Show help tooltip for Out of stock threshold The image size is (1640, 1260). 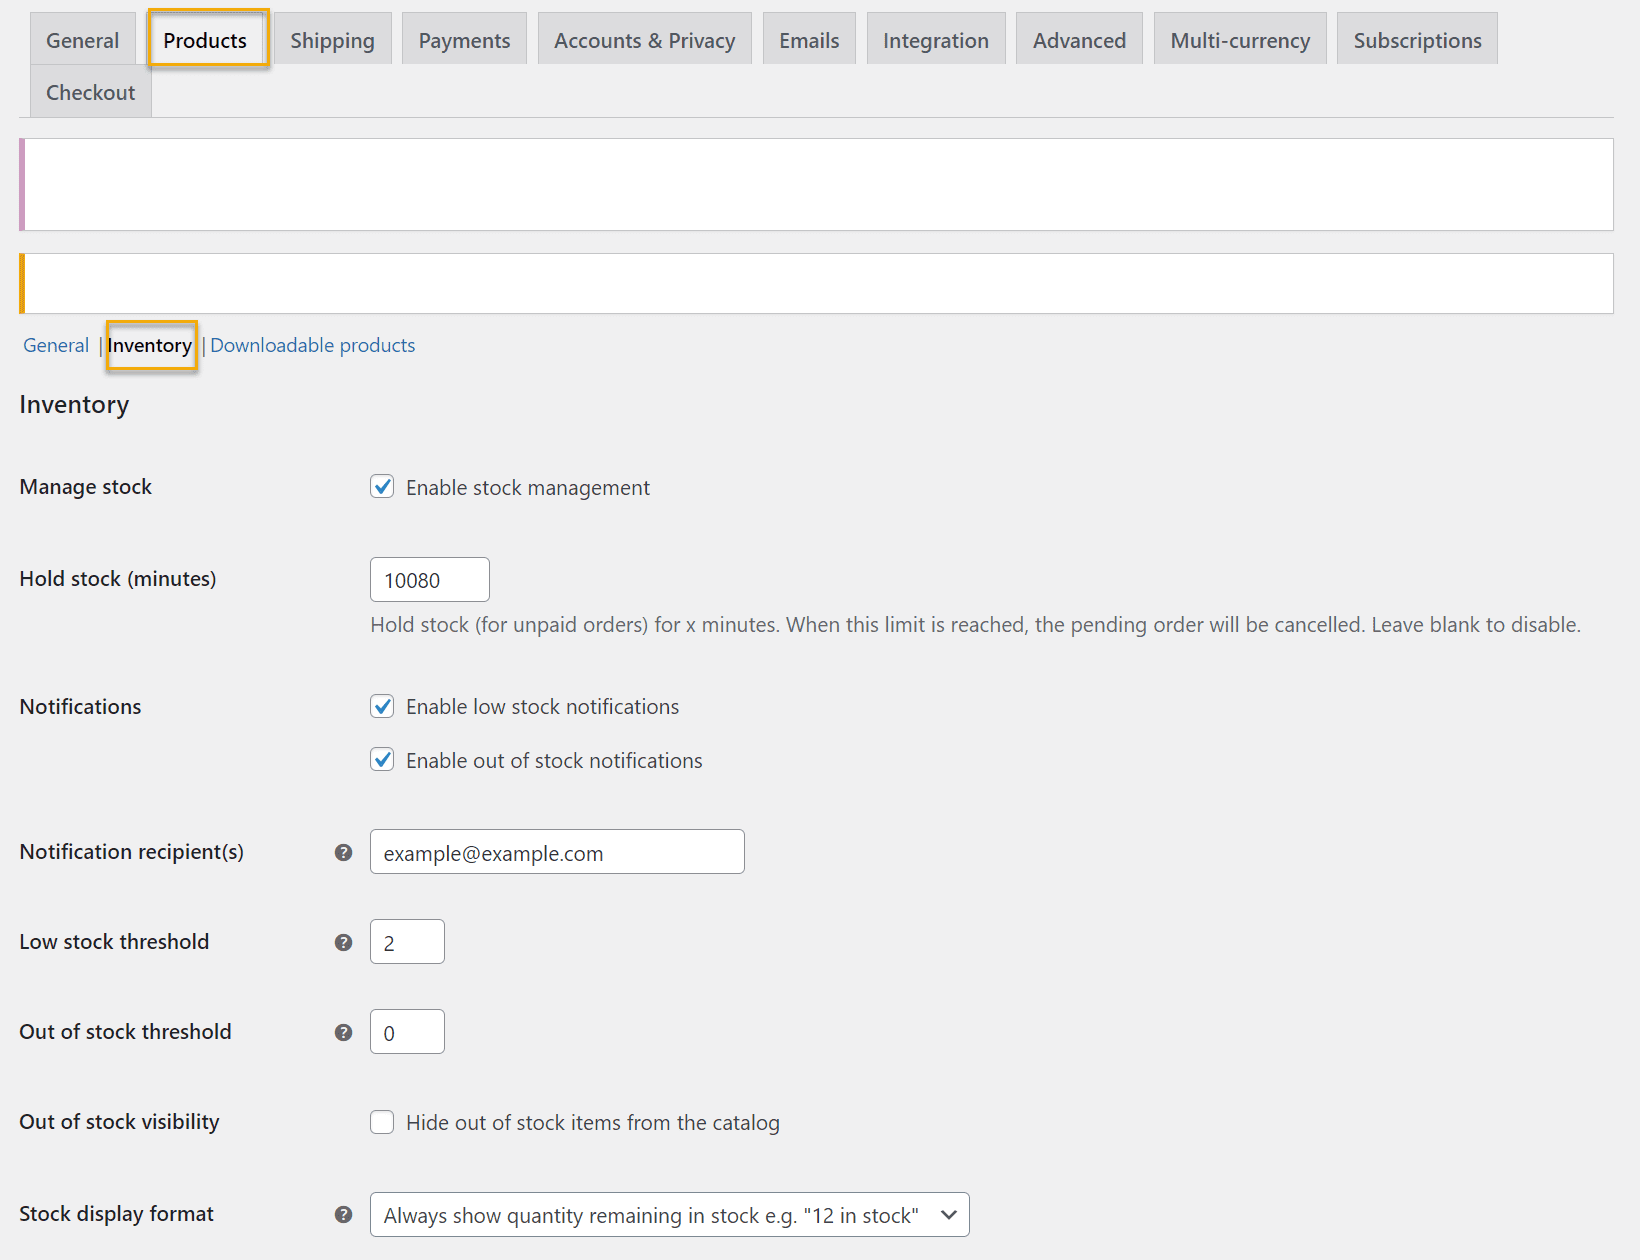point(343,1032)
